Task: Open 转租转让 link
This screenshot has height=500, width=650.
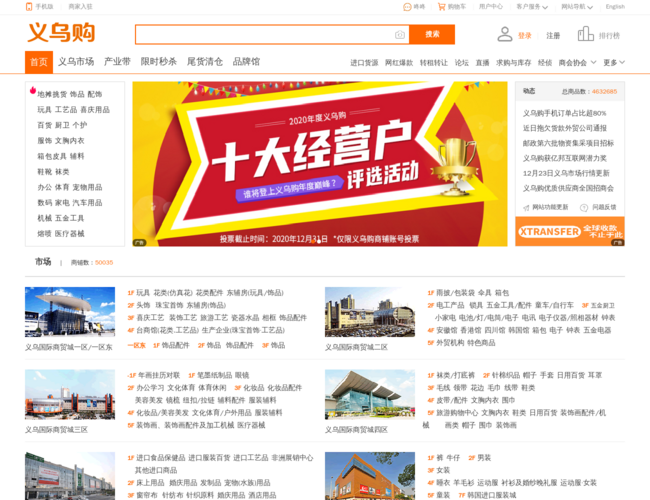Action: [x=434, y=63]
